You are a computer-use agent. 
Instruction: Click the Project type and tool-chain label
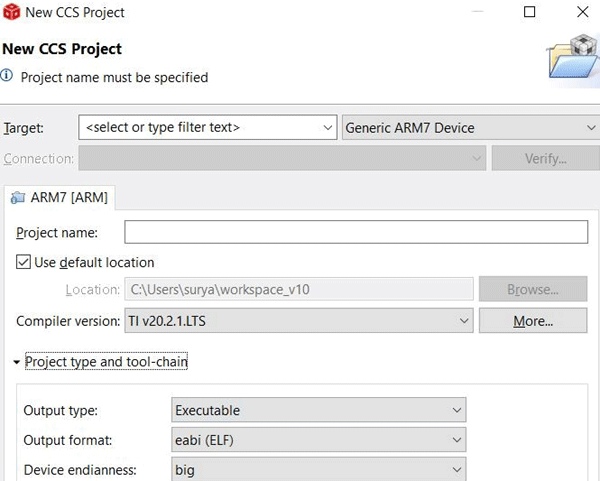coord(106,362)
